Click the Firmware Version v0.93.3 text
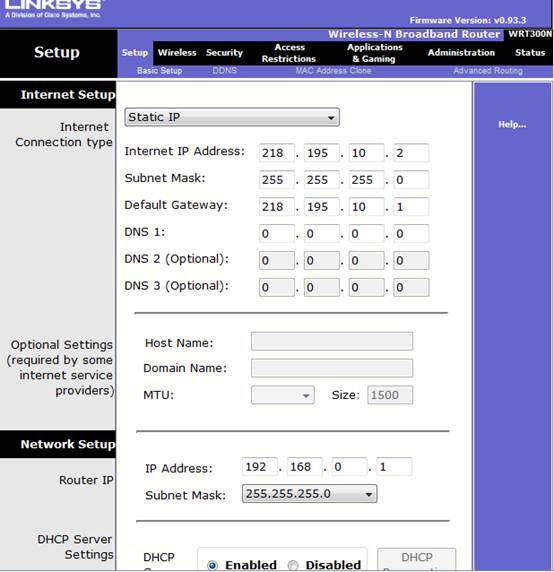The height and width of the screenshot is (572, 554). [x=468, y=20]
